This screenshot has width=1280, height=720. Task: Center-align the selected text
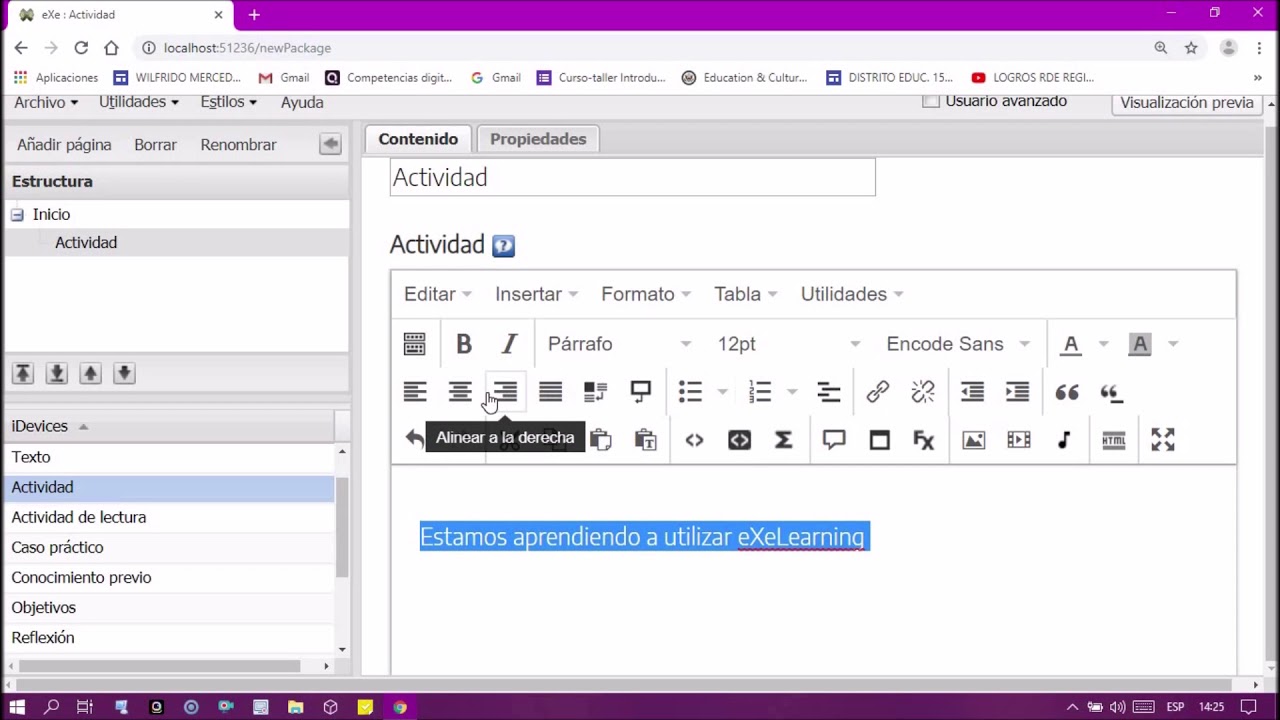pos(460,392)
